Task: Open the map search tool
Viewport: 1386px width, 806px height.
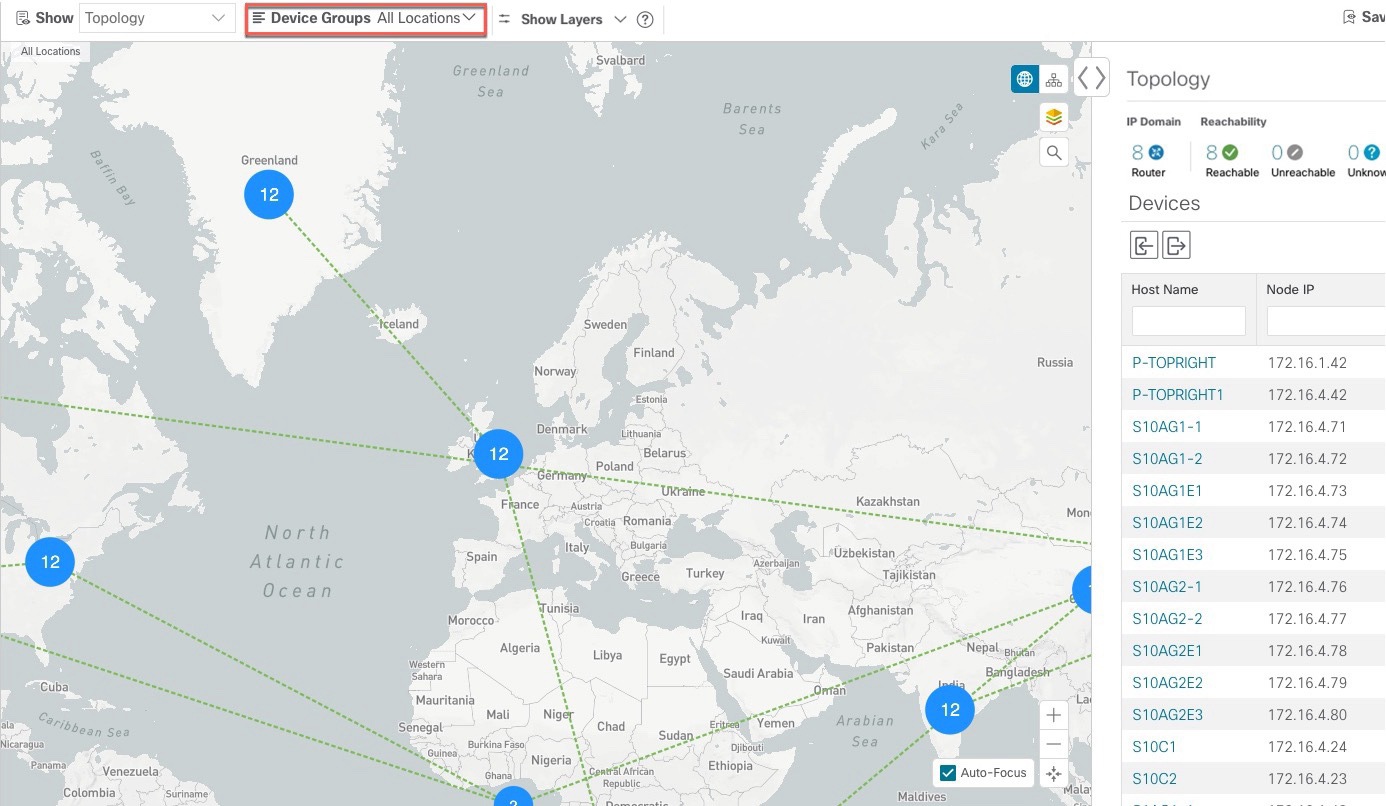Action: pyautogui.click(x=1053, y=152)
